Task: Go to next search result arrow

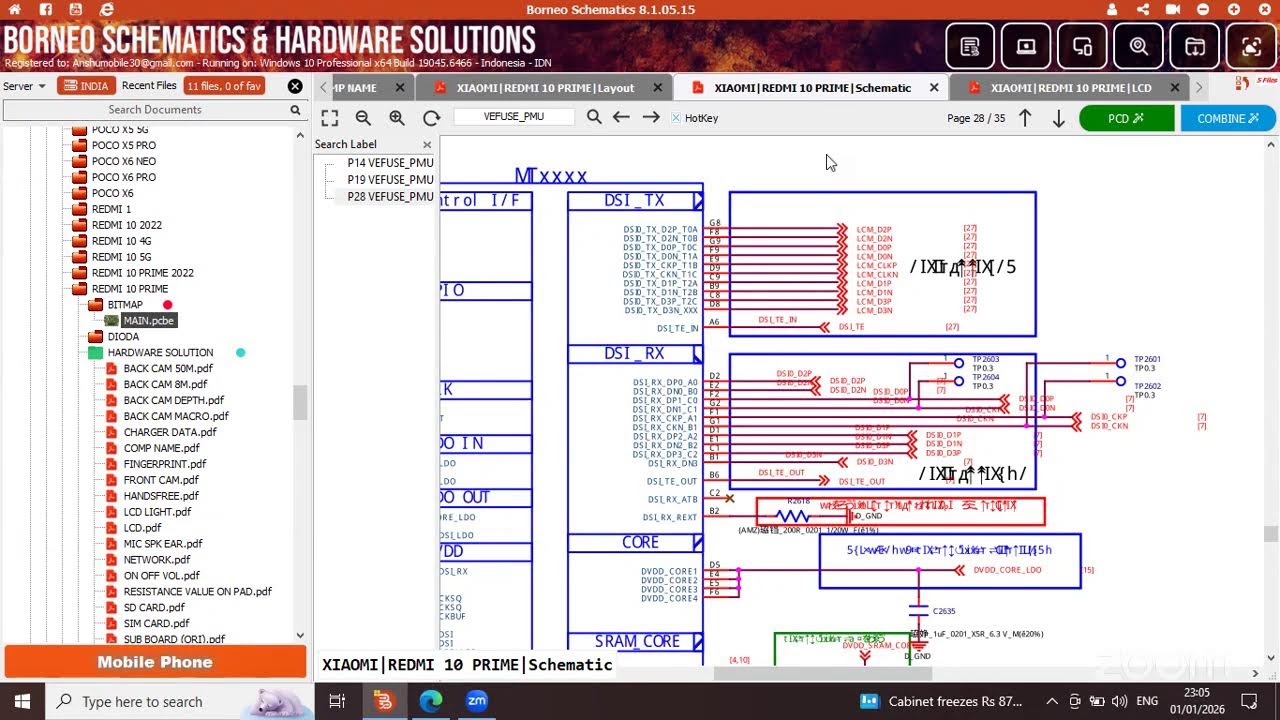Action: tap(651, 117)
